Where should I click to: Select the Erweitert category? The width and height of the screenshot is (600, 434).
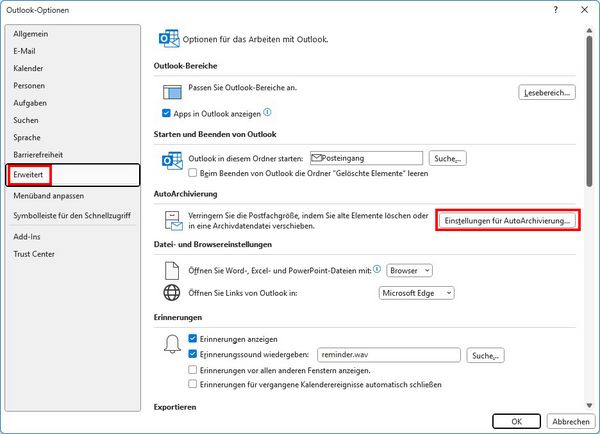point(73,175)
